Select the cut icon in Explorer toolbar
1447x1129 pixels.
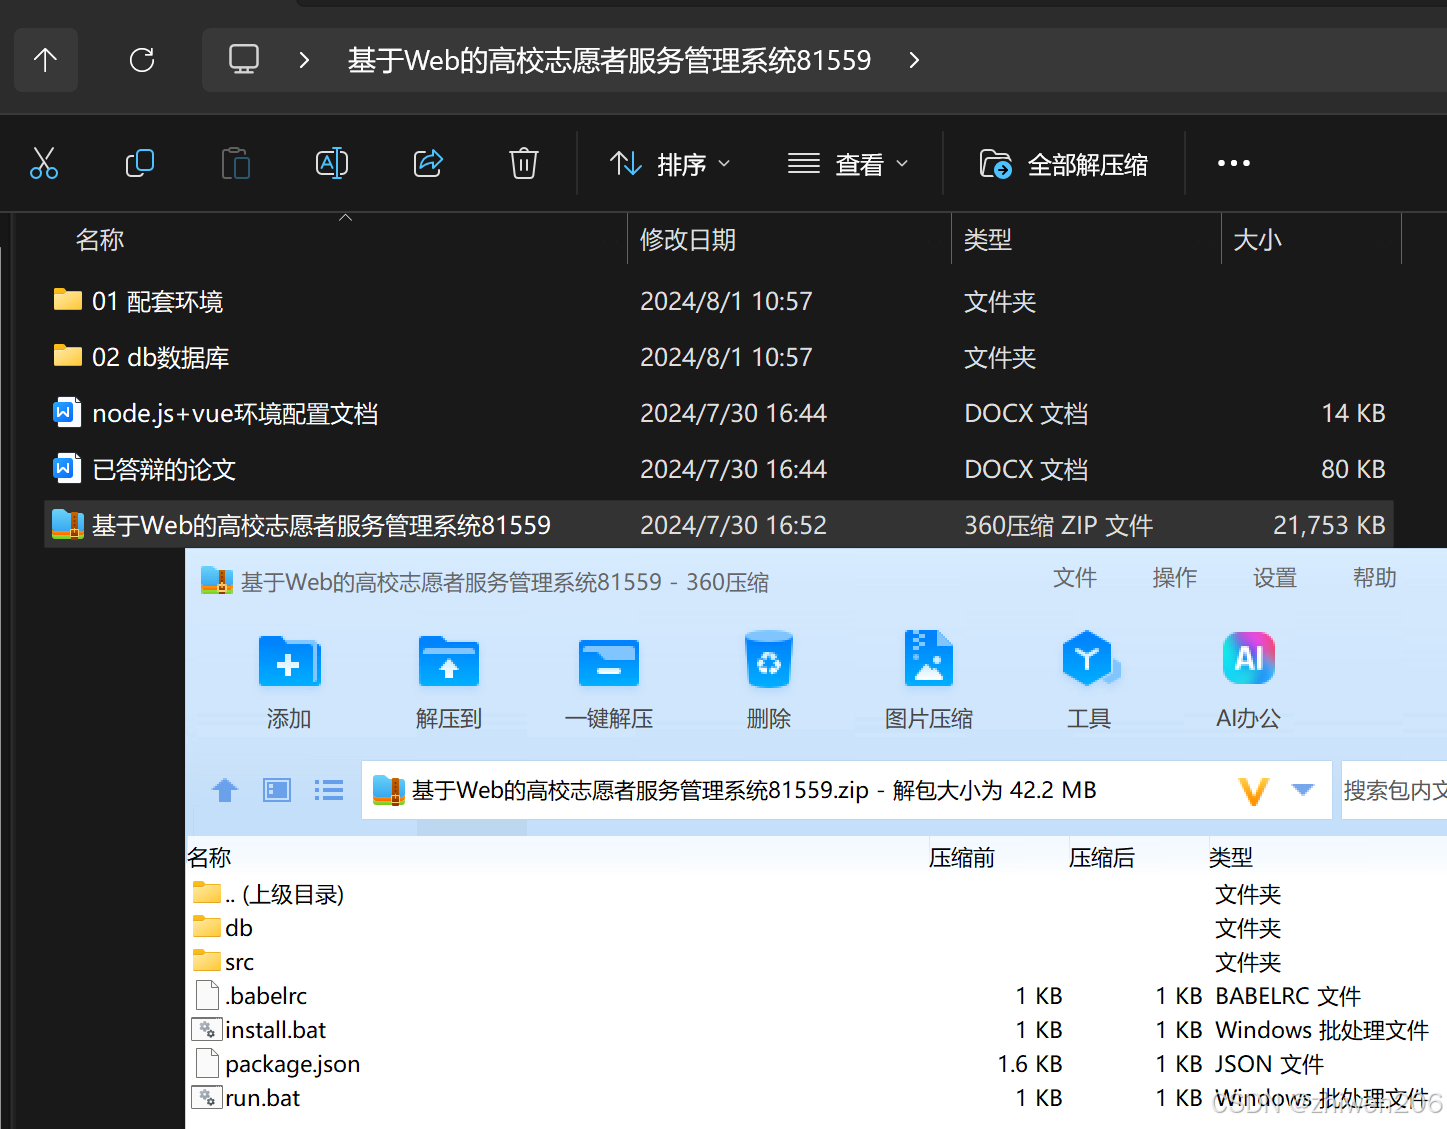pos(44,163)
